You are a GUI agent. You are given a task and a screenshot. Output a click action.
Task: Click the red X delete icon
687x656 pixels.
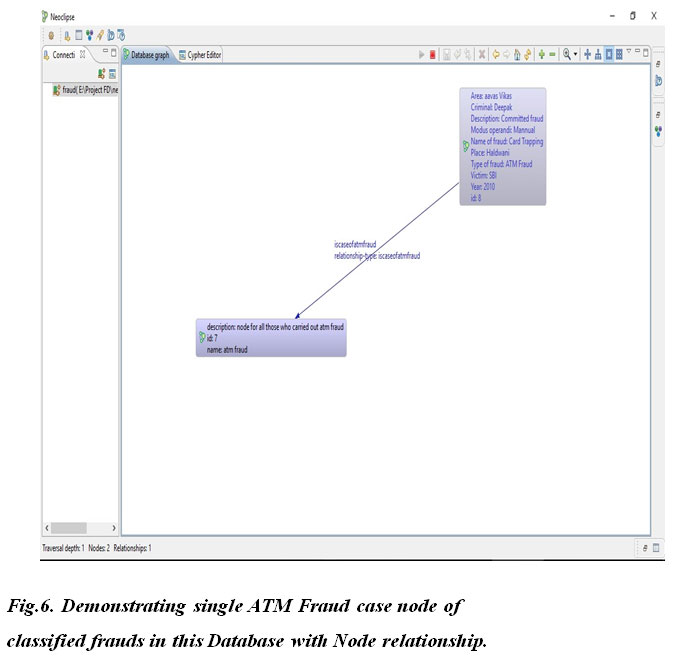pos(482,54)
